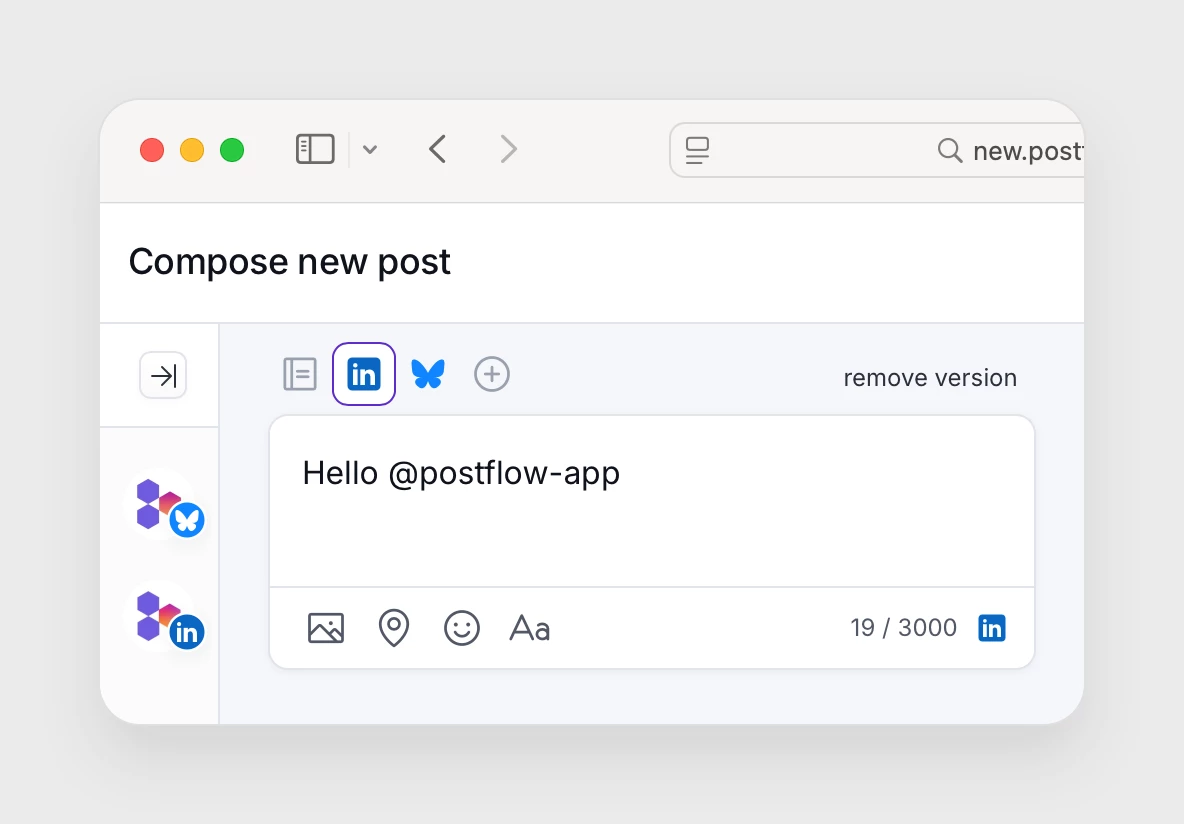Click the Safari address bar search field

pyautogui.click(x=900, y=150)
